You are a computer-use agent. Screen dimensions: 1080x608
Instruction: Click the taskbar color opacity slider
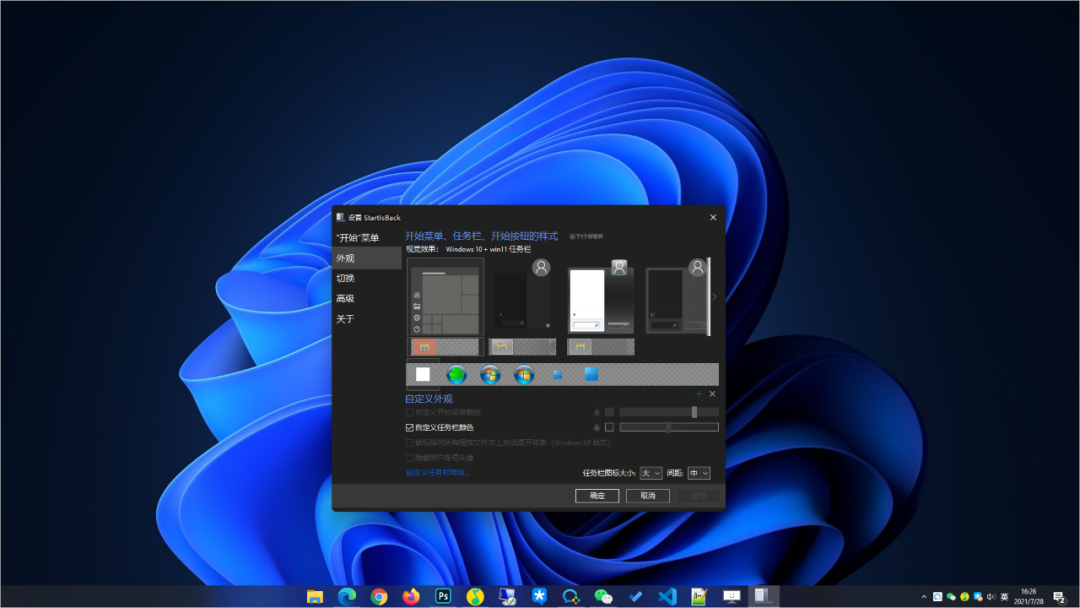[668, 427]
